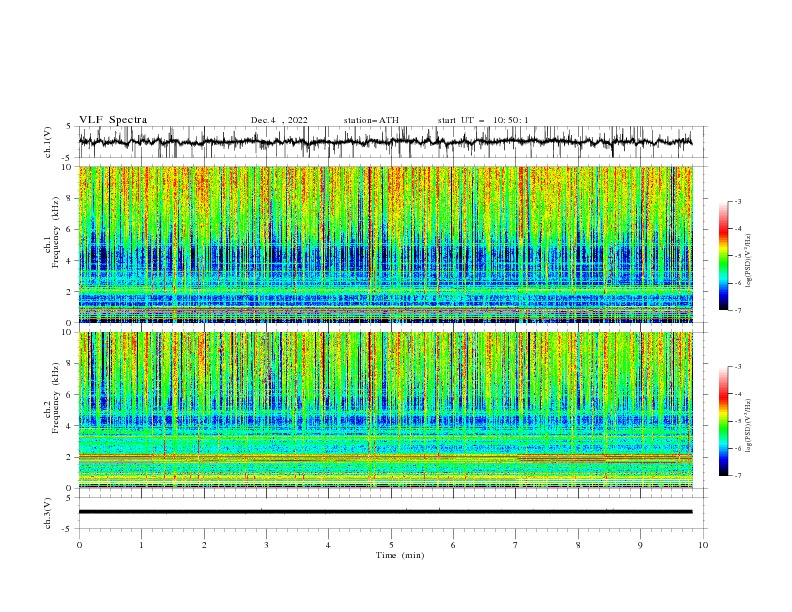Click the "6" tick on the time axis
The height and width of the screenshot is (612, 792).
453,545
